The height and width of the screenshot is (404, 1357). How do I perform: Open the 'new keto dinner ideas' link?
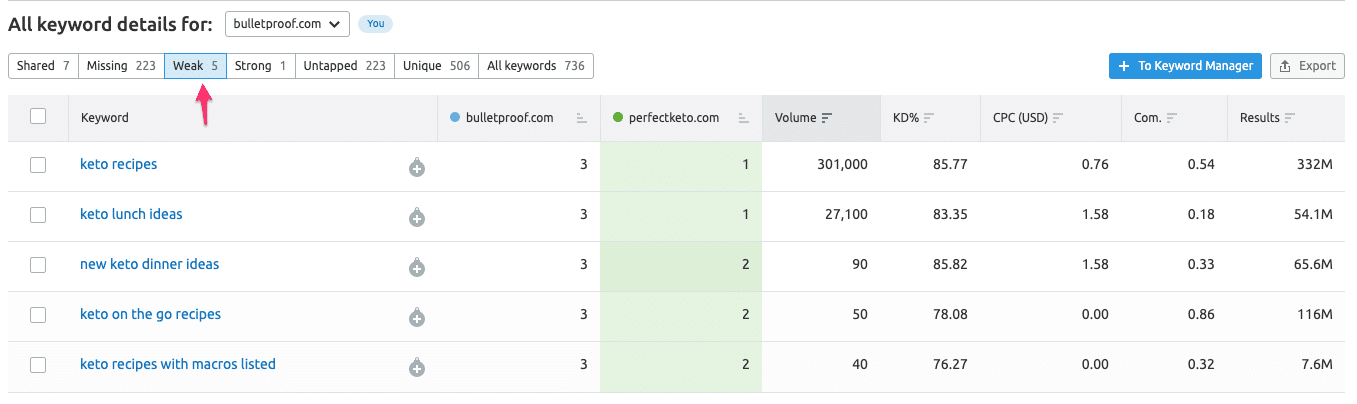tap(149, 264)
